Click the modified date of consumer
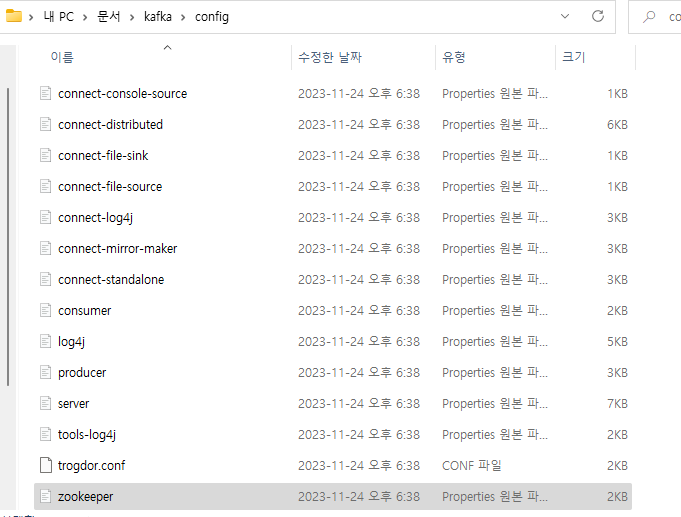 tap(359, 311)
